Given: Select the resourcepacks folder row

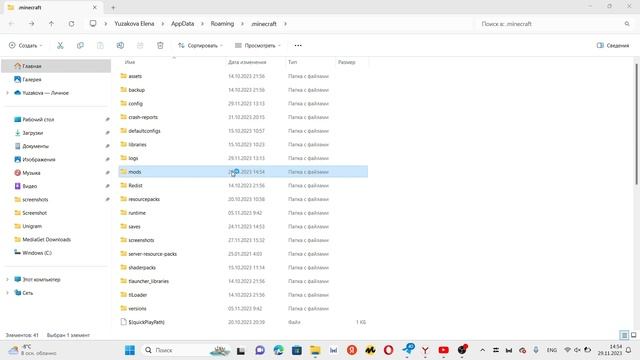Looking at the screenshot, I should pos(243,199).
